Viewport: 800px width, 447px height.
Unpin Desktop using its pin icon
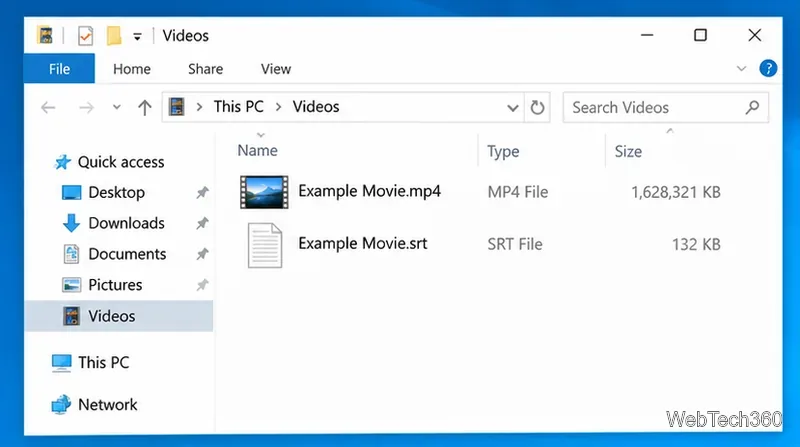203,192
